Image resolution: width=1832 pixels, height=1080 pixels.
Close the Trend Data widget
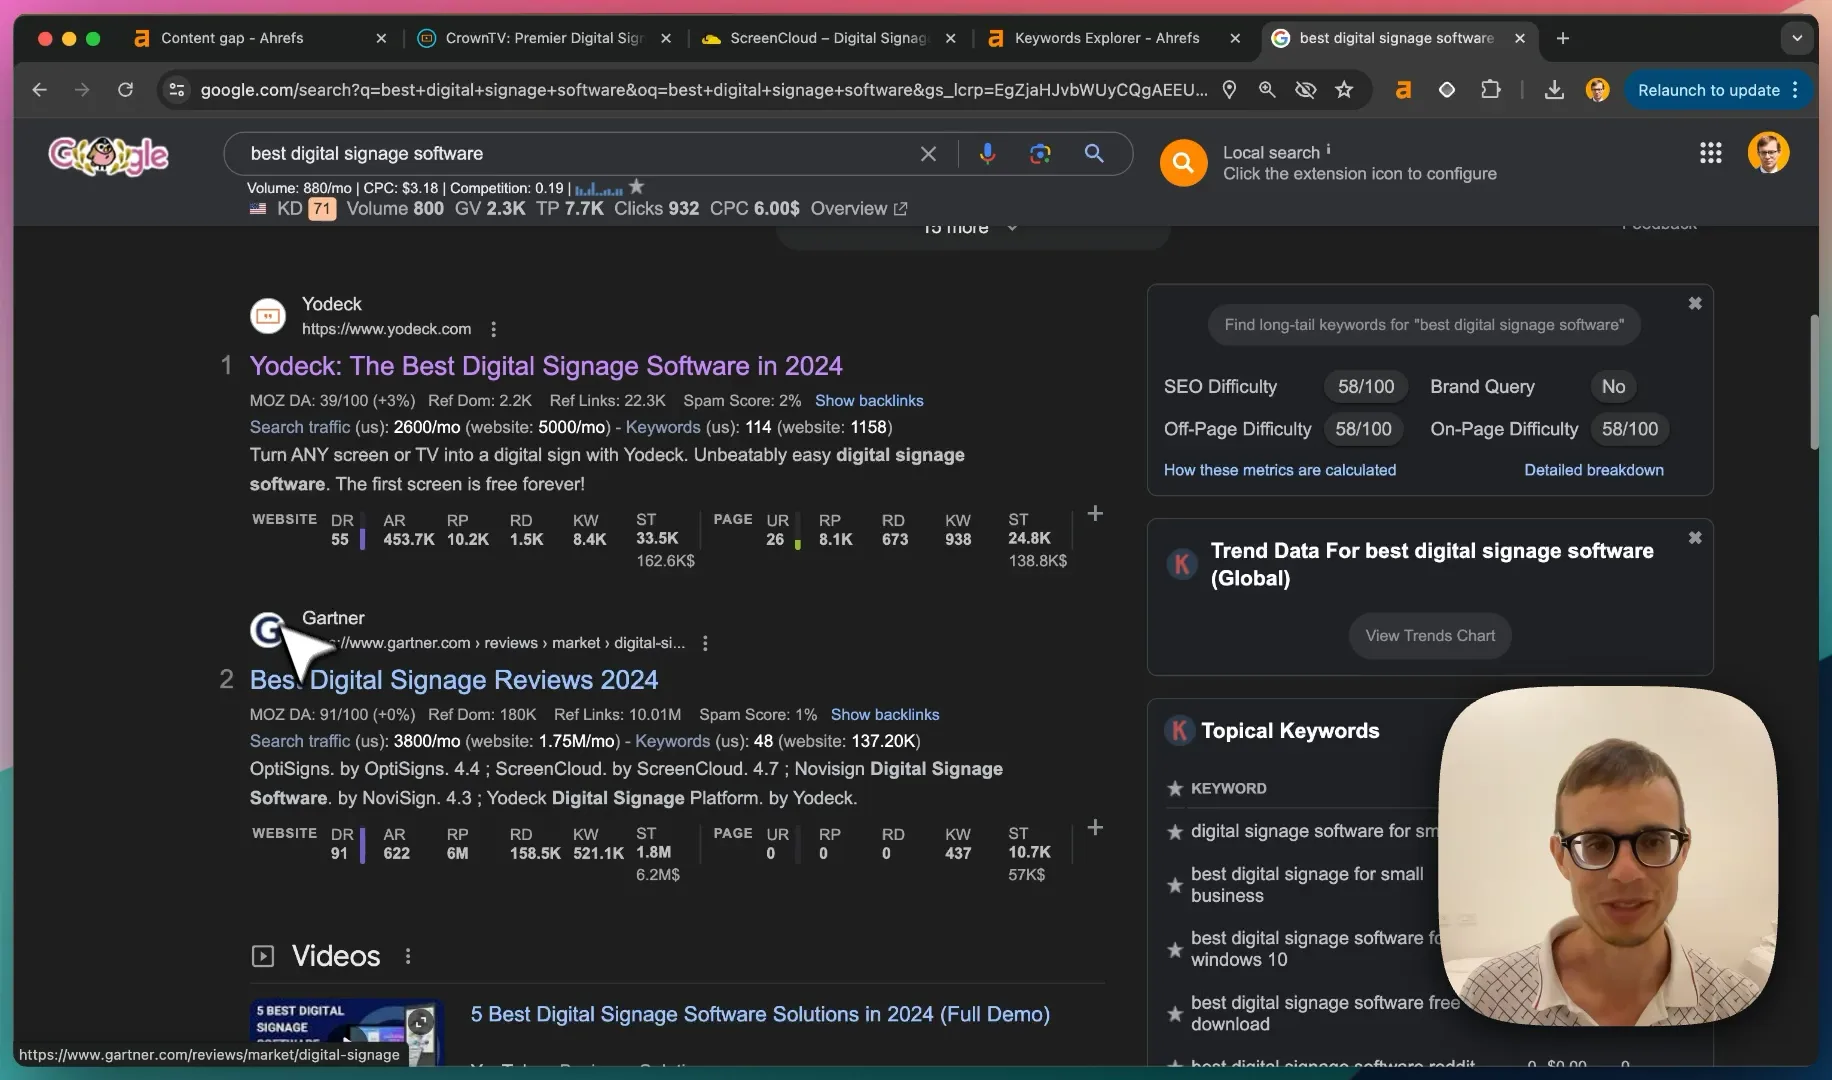[1695, 537]
